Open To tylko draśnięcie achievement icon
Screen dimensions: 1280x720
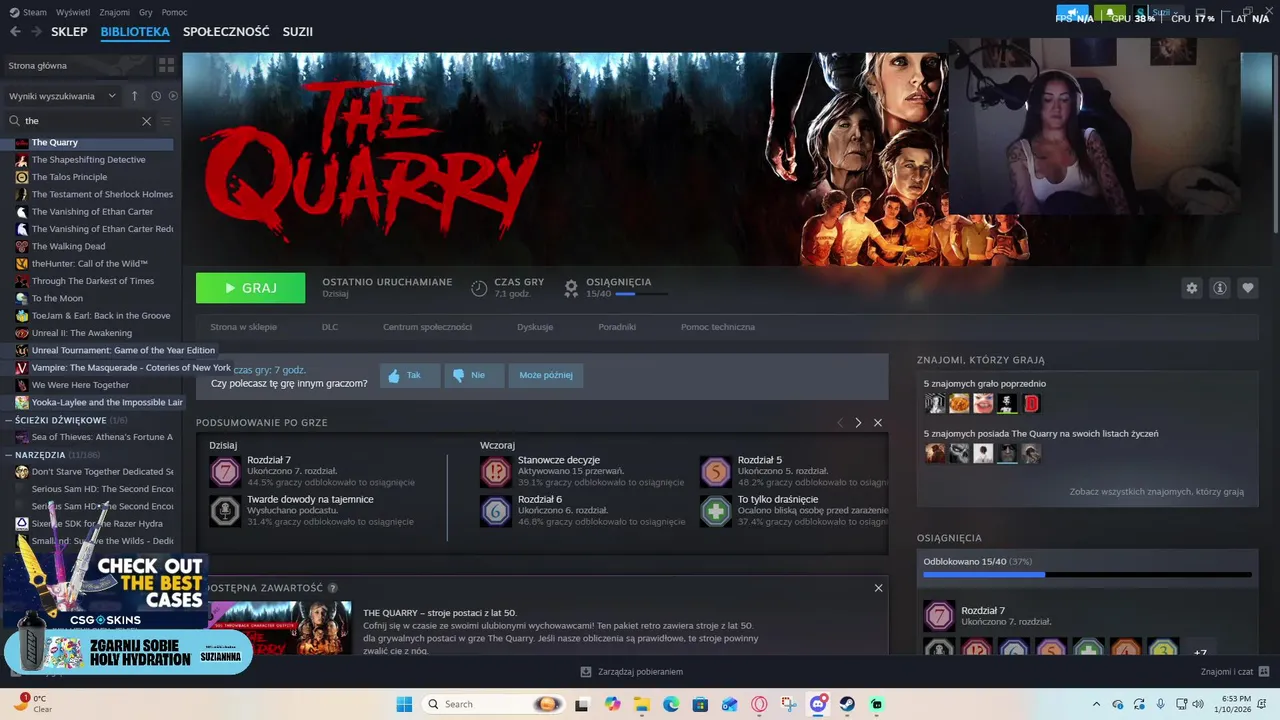716,510
